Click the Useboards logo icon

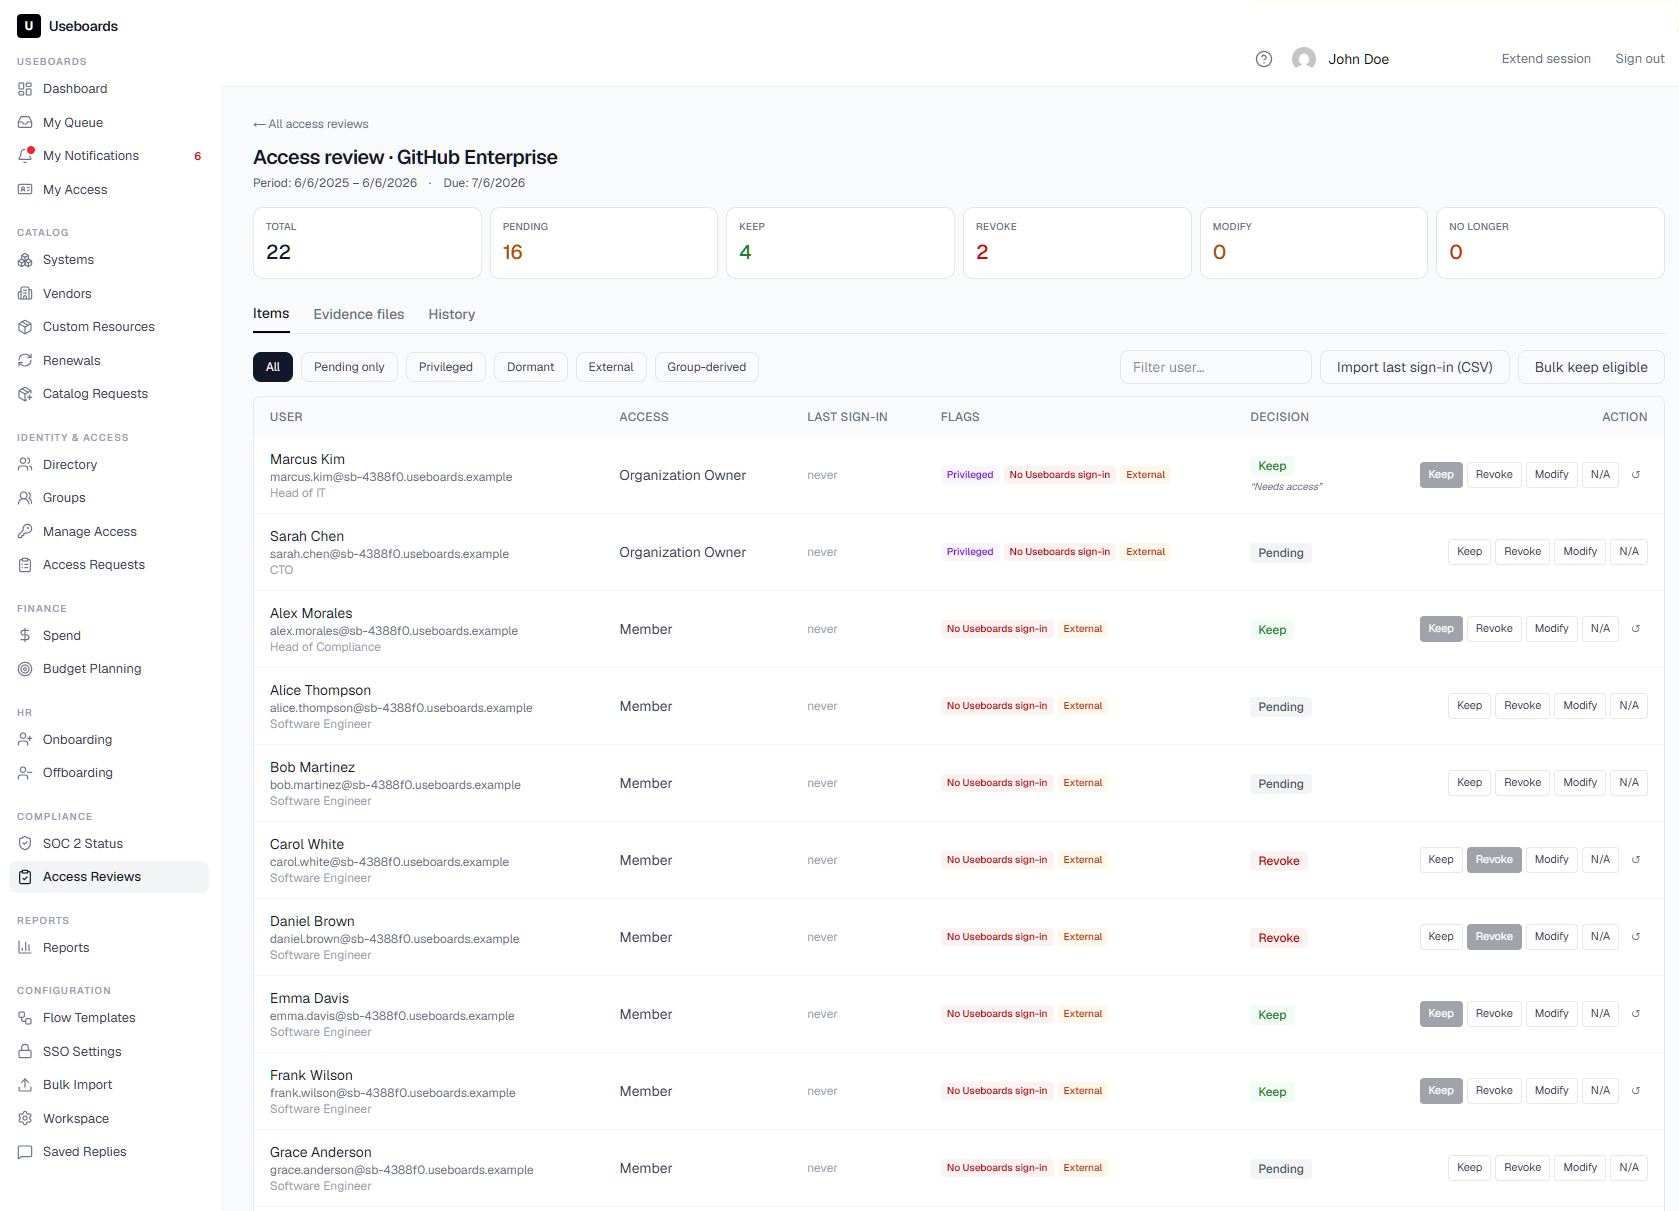tap(29, 26)
